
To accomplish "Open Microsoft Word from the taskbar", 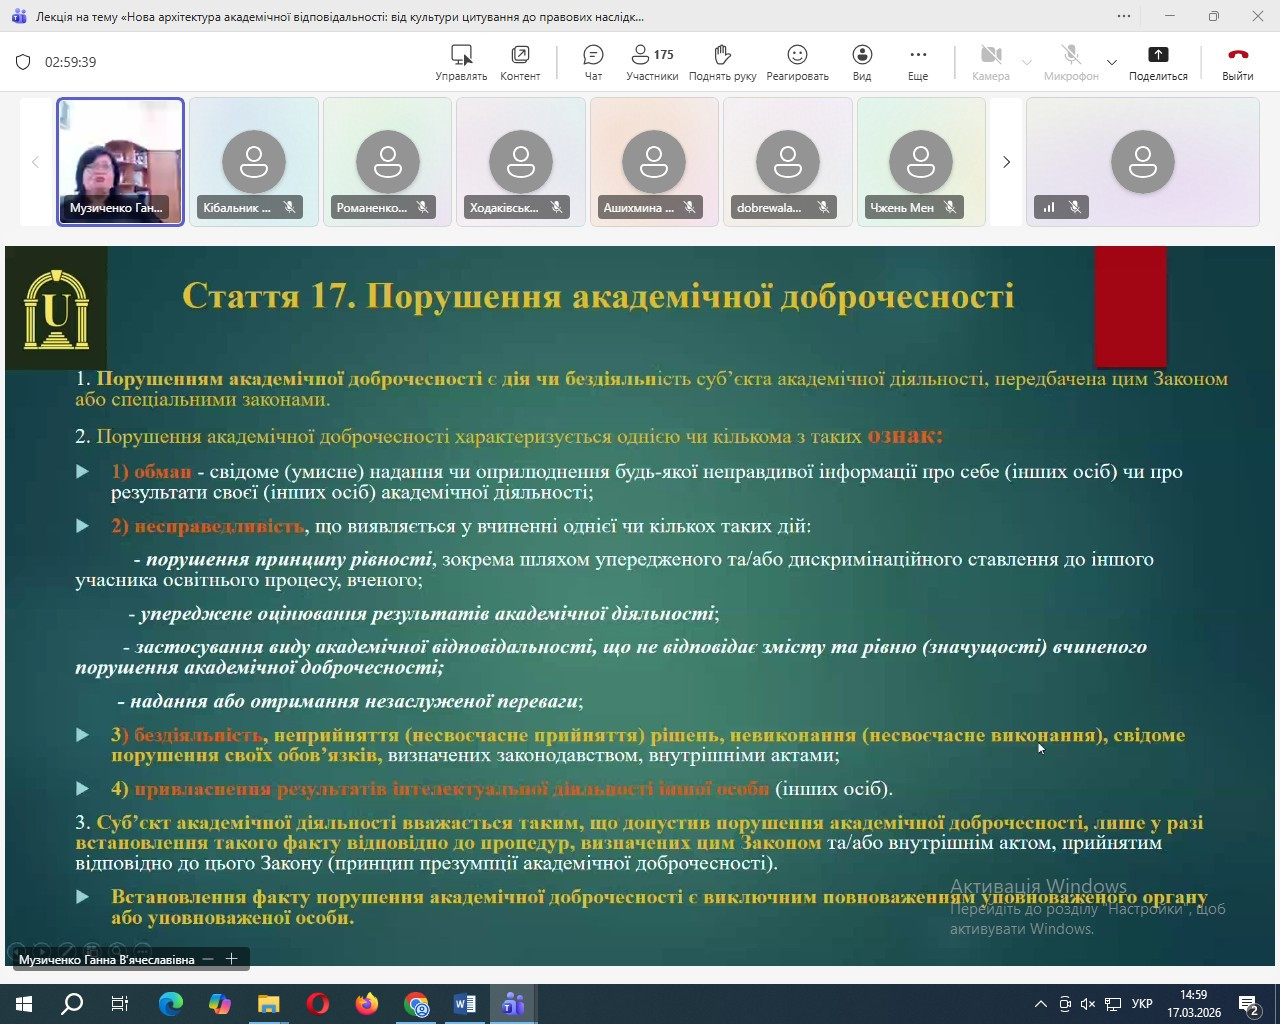I will pyautogui.click(x=465, y=1004).
